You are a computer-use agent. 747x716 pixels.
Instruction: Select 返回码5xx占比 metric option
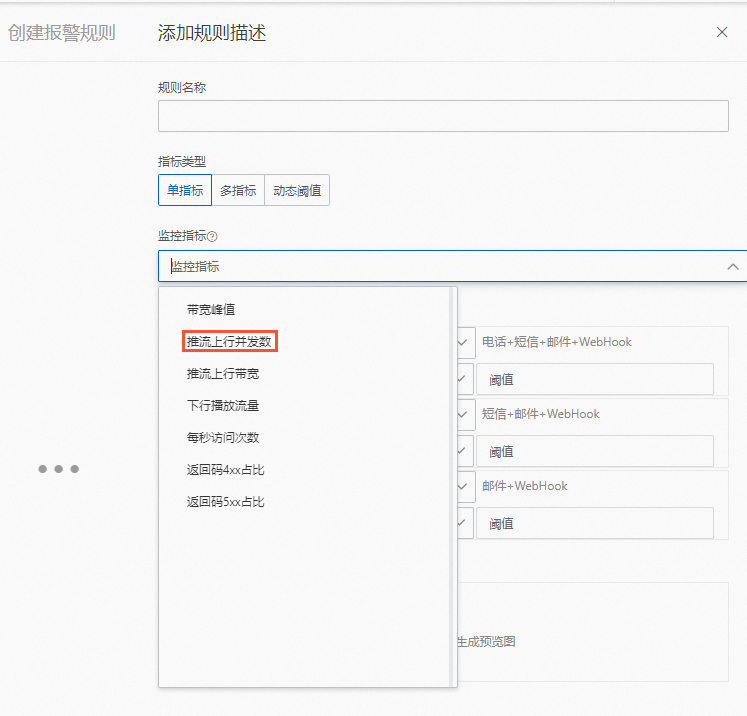(225, 502)
